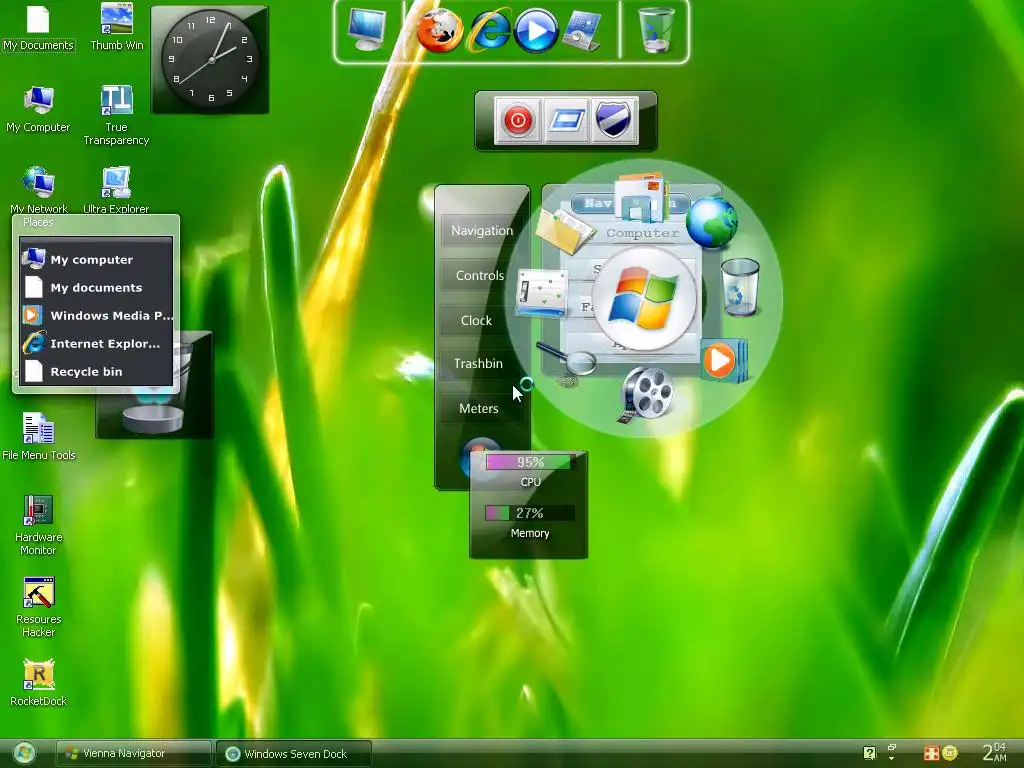
Task: Launch Firefox from the top dock
Action: [x=440, y=31]
